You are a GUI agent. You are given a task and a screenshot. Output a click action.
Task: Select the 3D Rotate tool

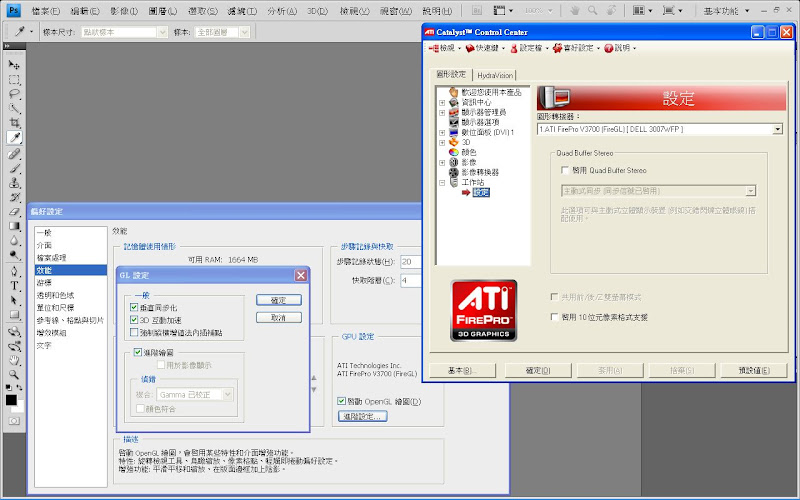point(14,331)
